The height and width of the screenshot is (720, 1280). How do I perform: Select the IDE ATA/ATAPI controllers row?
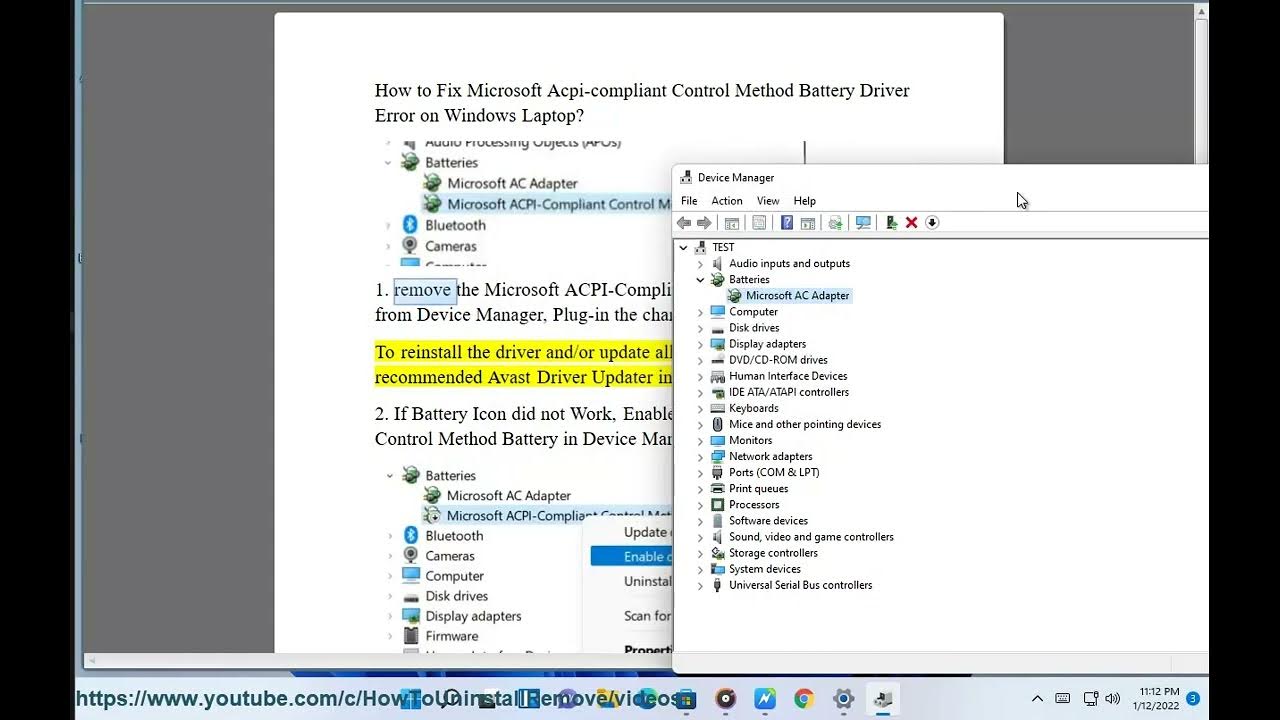coord(789,392)
